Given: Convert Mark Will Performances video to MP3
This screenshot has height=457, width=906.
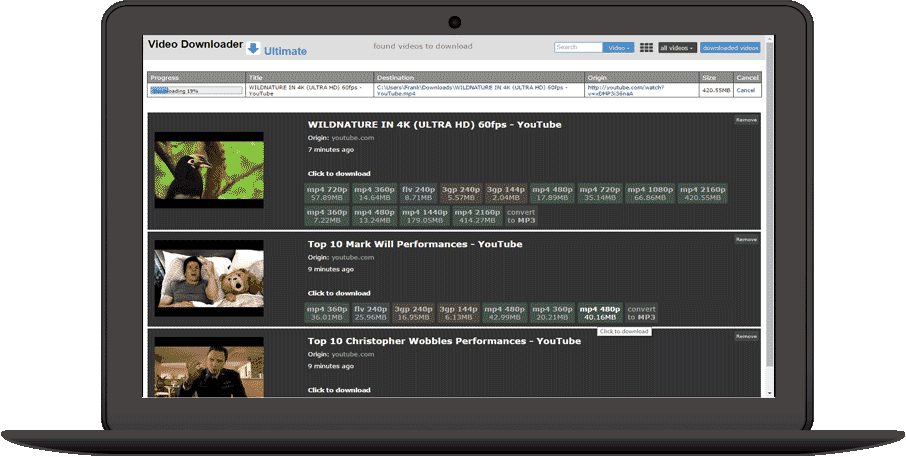Looking at the screenshot, I should (641, 313).
